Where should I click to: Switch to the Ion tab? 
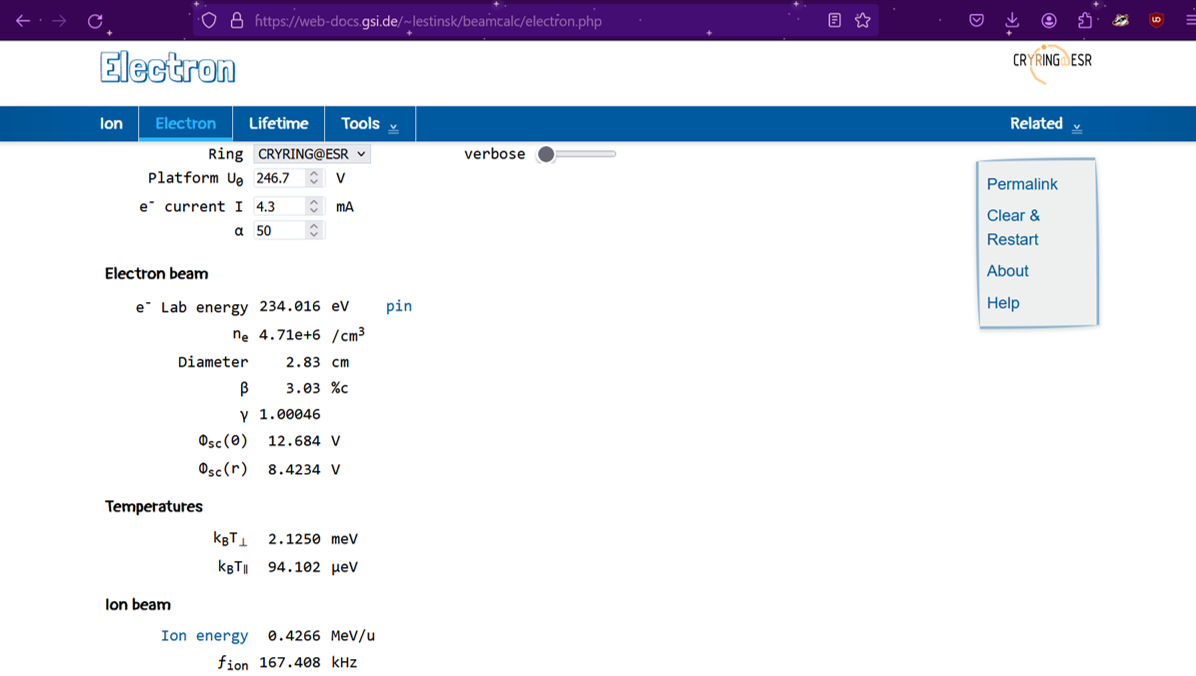(x=111, y=124)
